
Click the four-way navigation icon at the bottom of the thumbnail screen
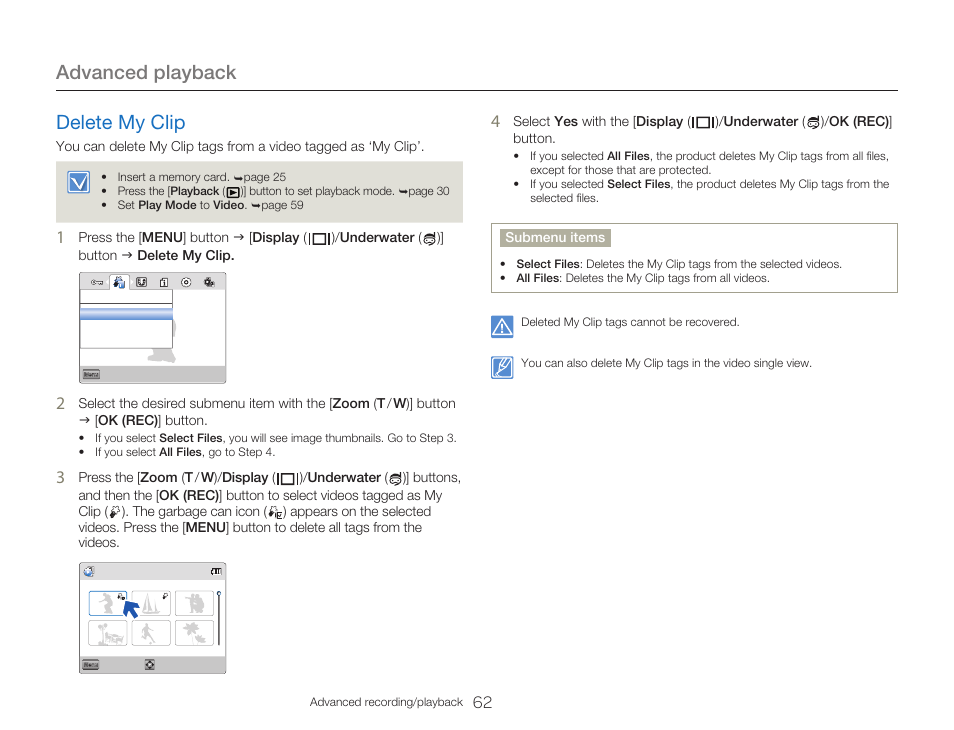tap(150, 665)
